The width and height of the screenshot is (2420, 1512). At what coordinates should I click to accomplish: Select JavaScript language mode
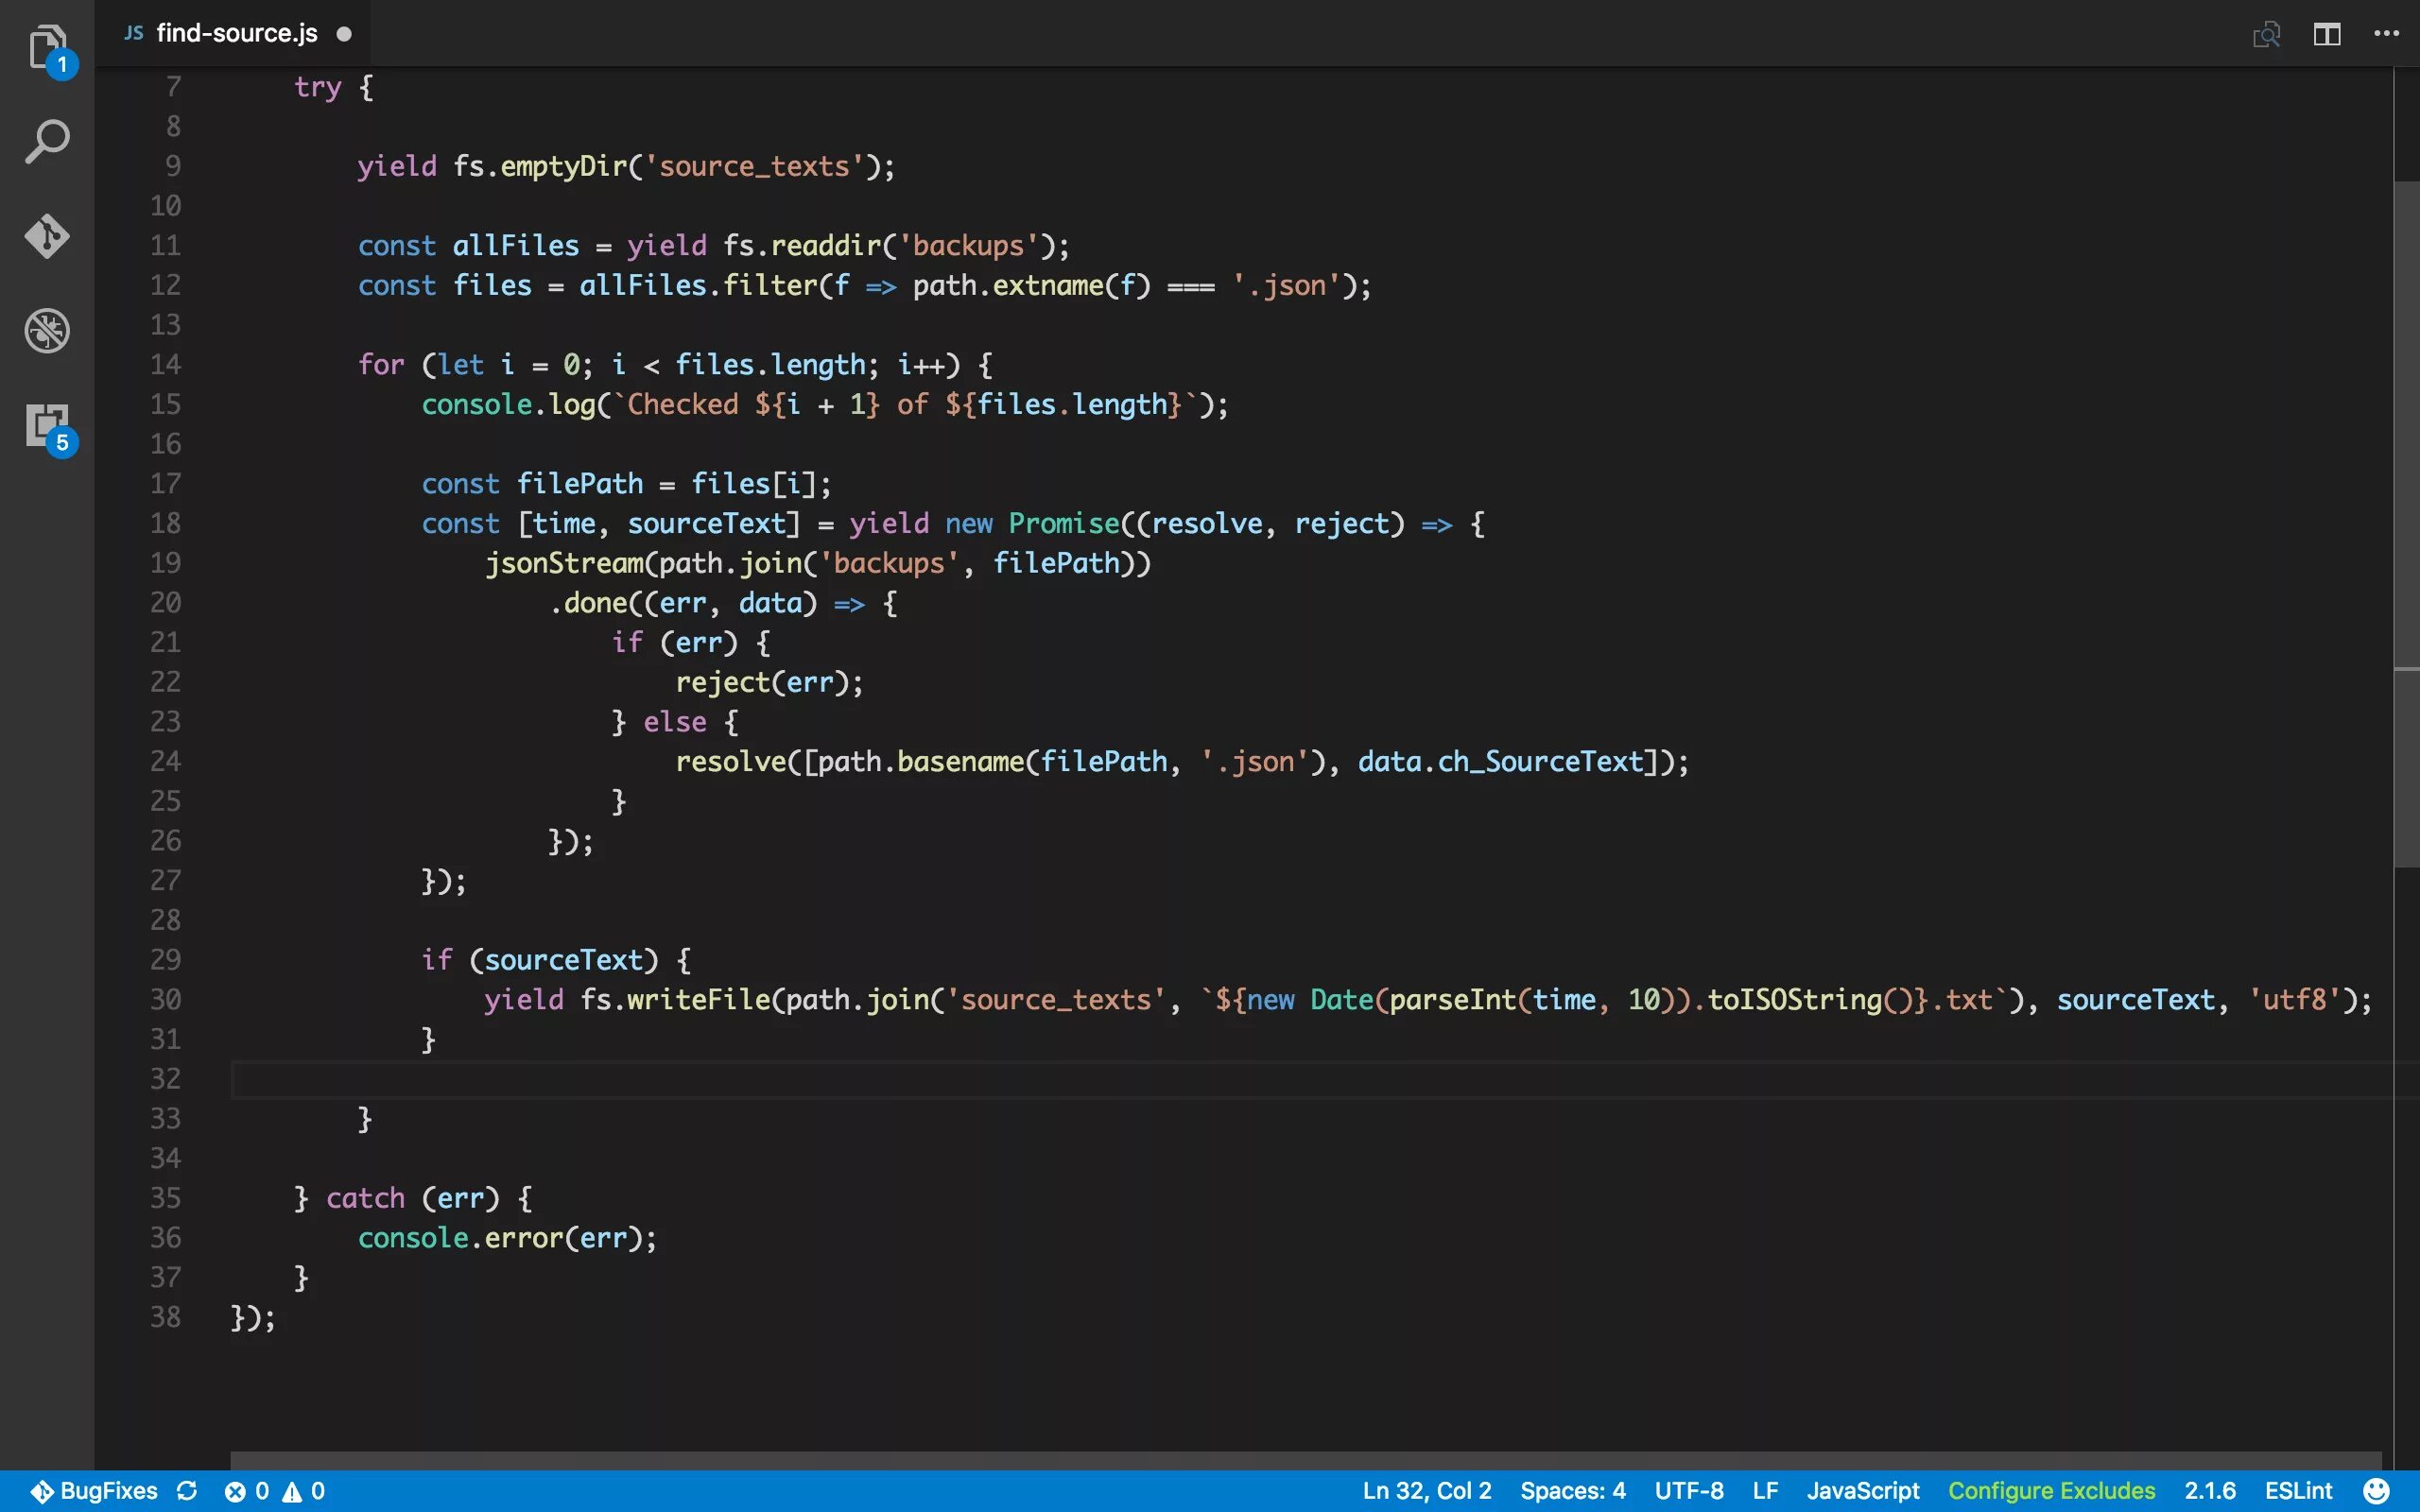coord(1862,1491)
